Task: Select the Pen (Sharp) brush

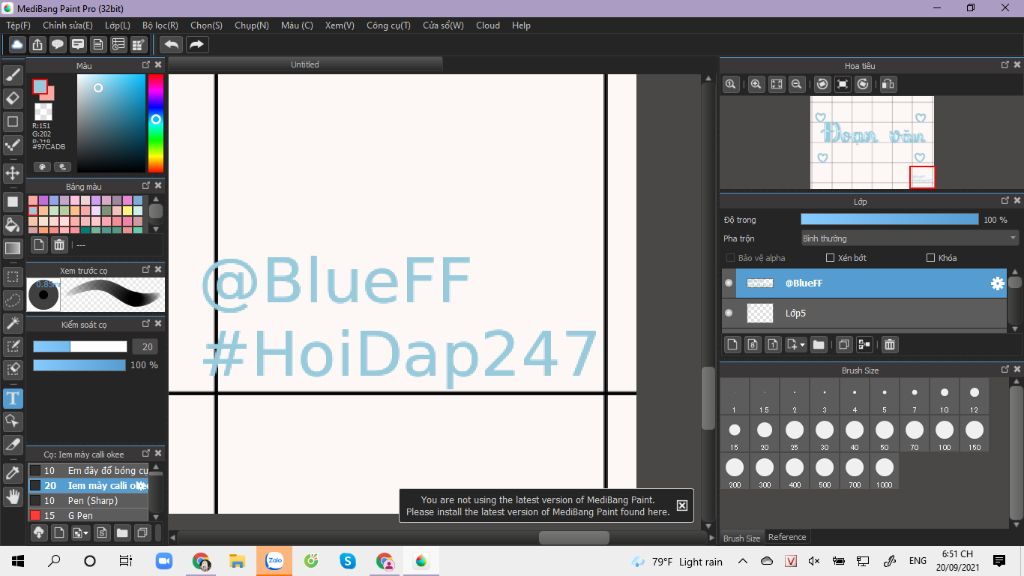Action: 88,501
